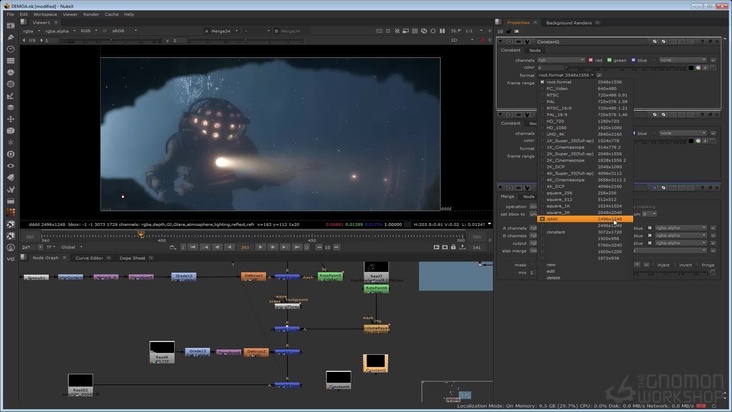Open the Image nodes toolbar icon
732x412 pixels.
click(x=10, y=26)
